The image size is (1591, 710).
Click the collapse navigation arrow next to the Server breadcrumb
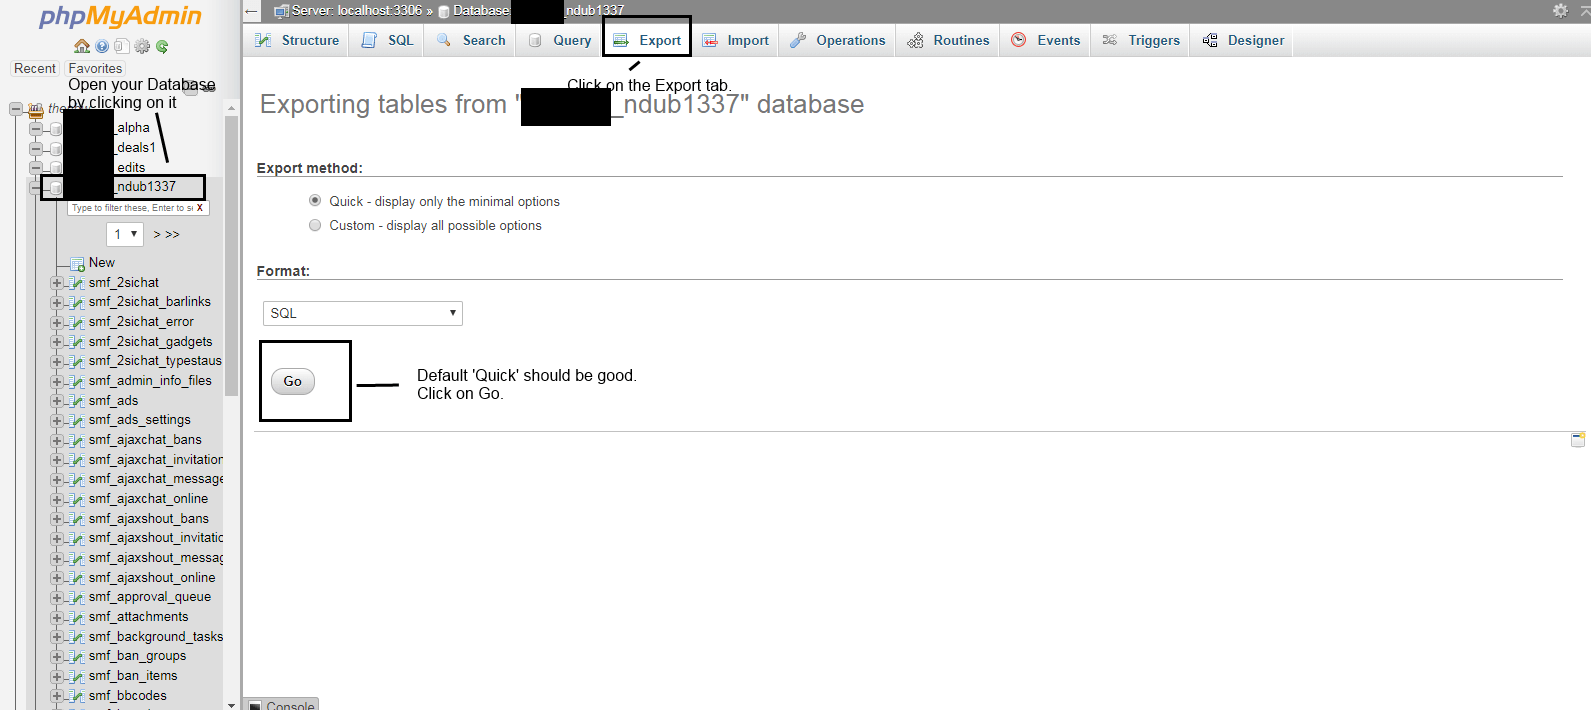pyautogui.click(x=252, y=11)
